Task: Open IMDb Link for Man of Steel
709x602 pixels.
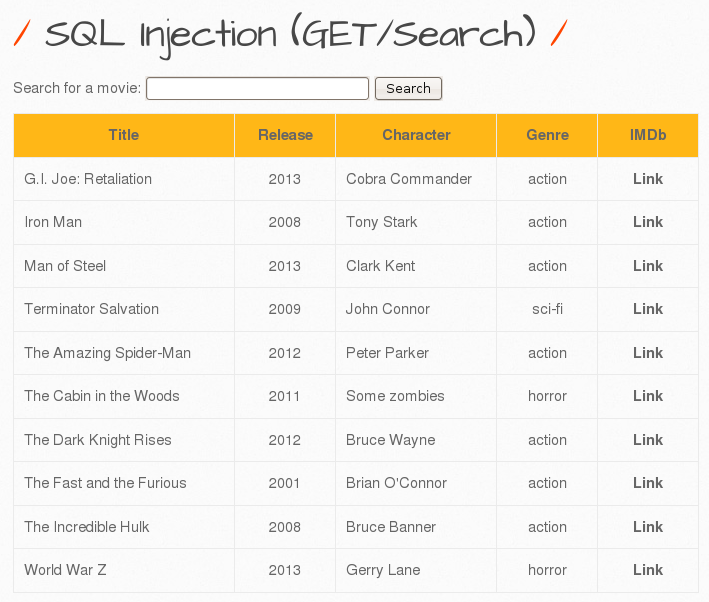Action: click(648, 266)
